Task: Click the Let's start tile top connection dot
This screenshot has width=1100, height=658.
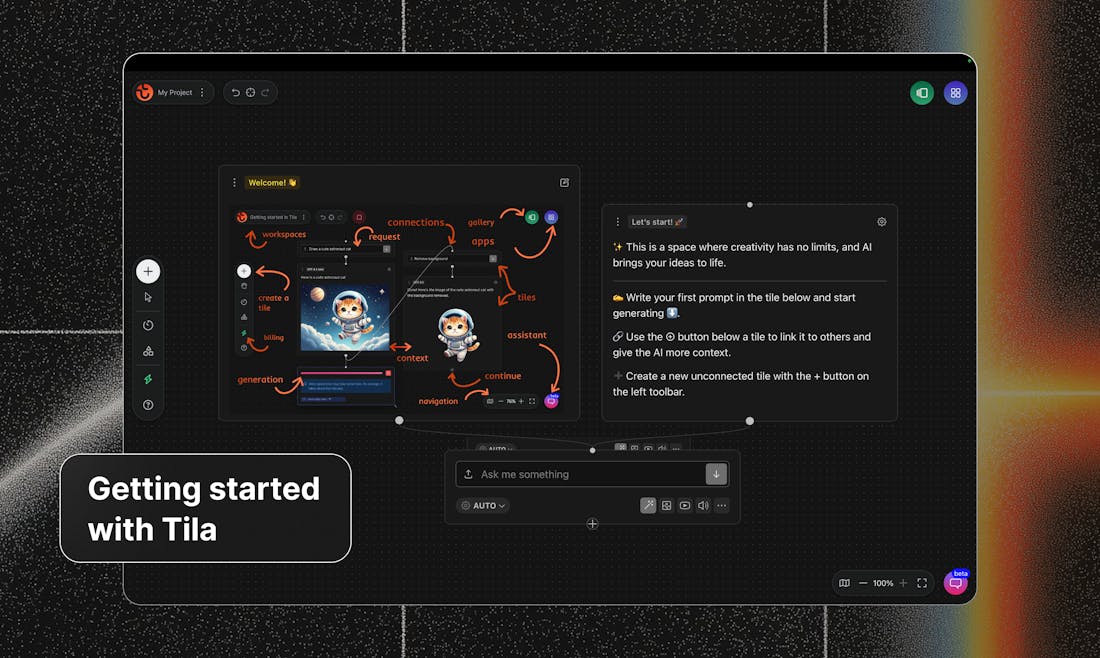Action: tap(750, 205)
